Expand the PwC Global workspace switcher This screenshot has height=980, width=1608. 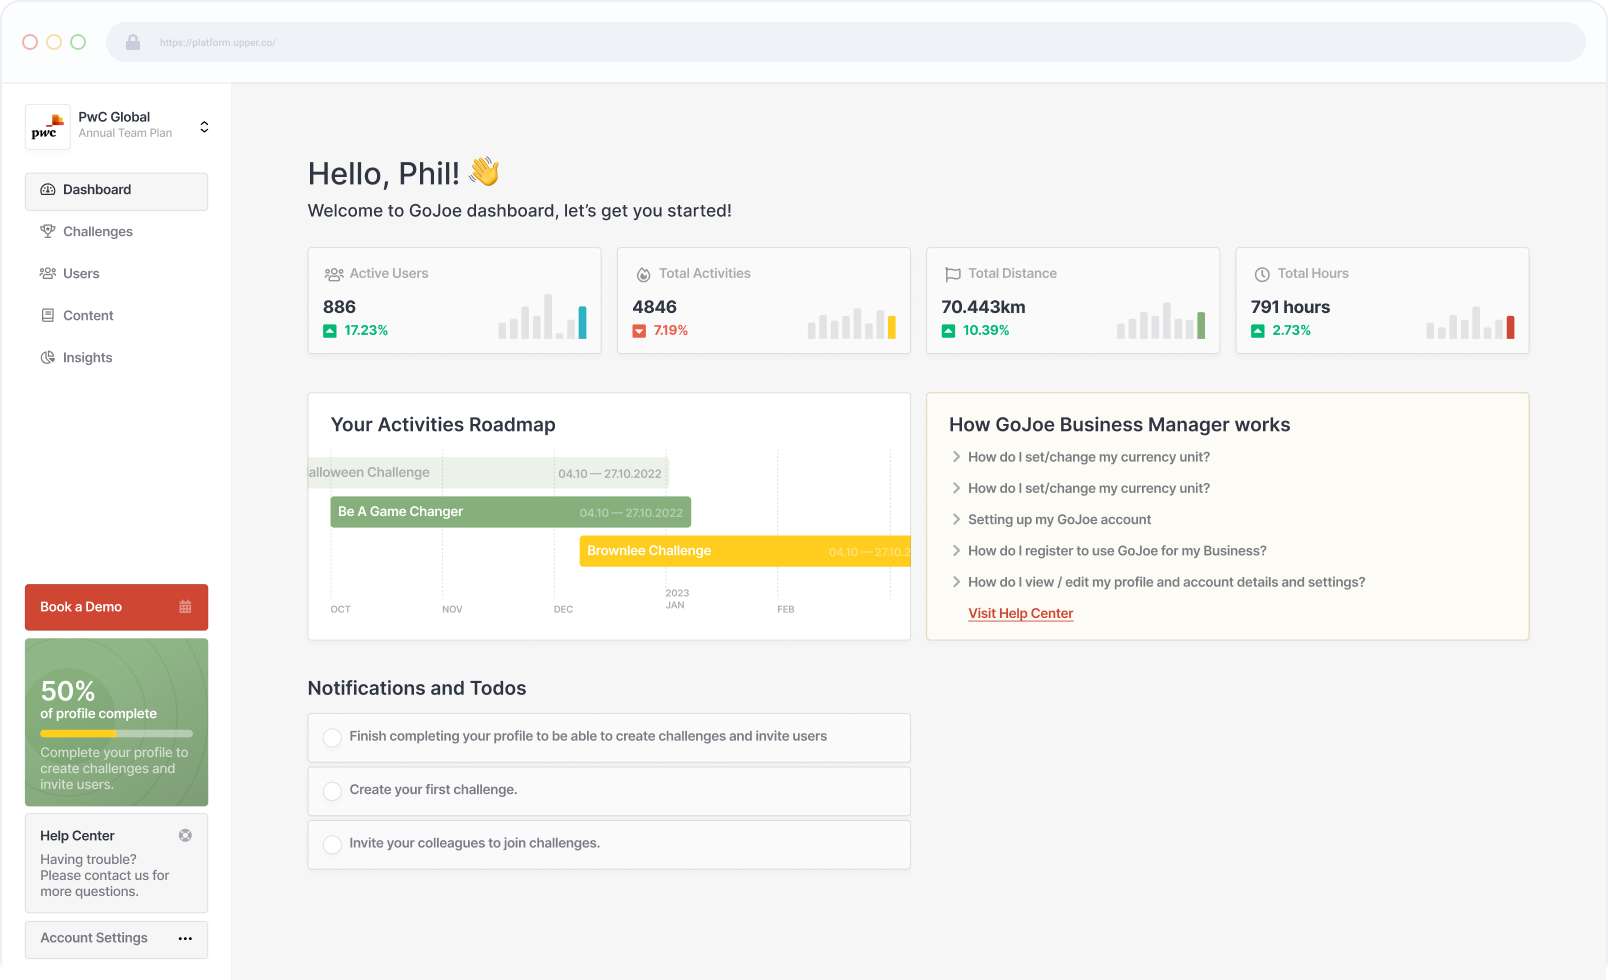[x=204, y=126]
